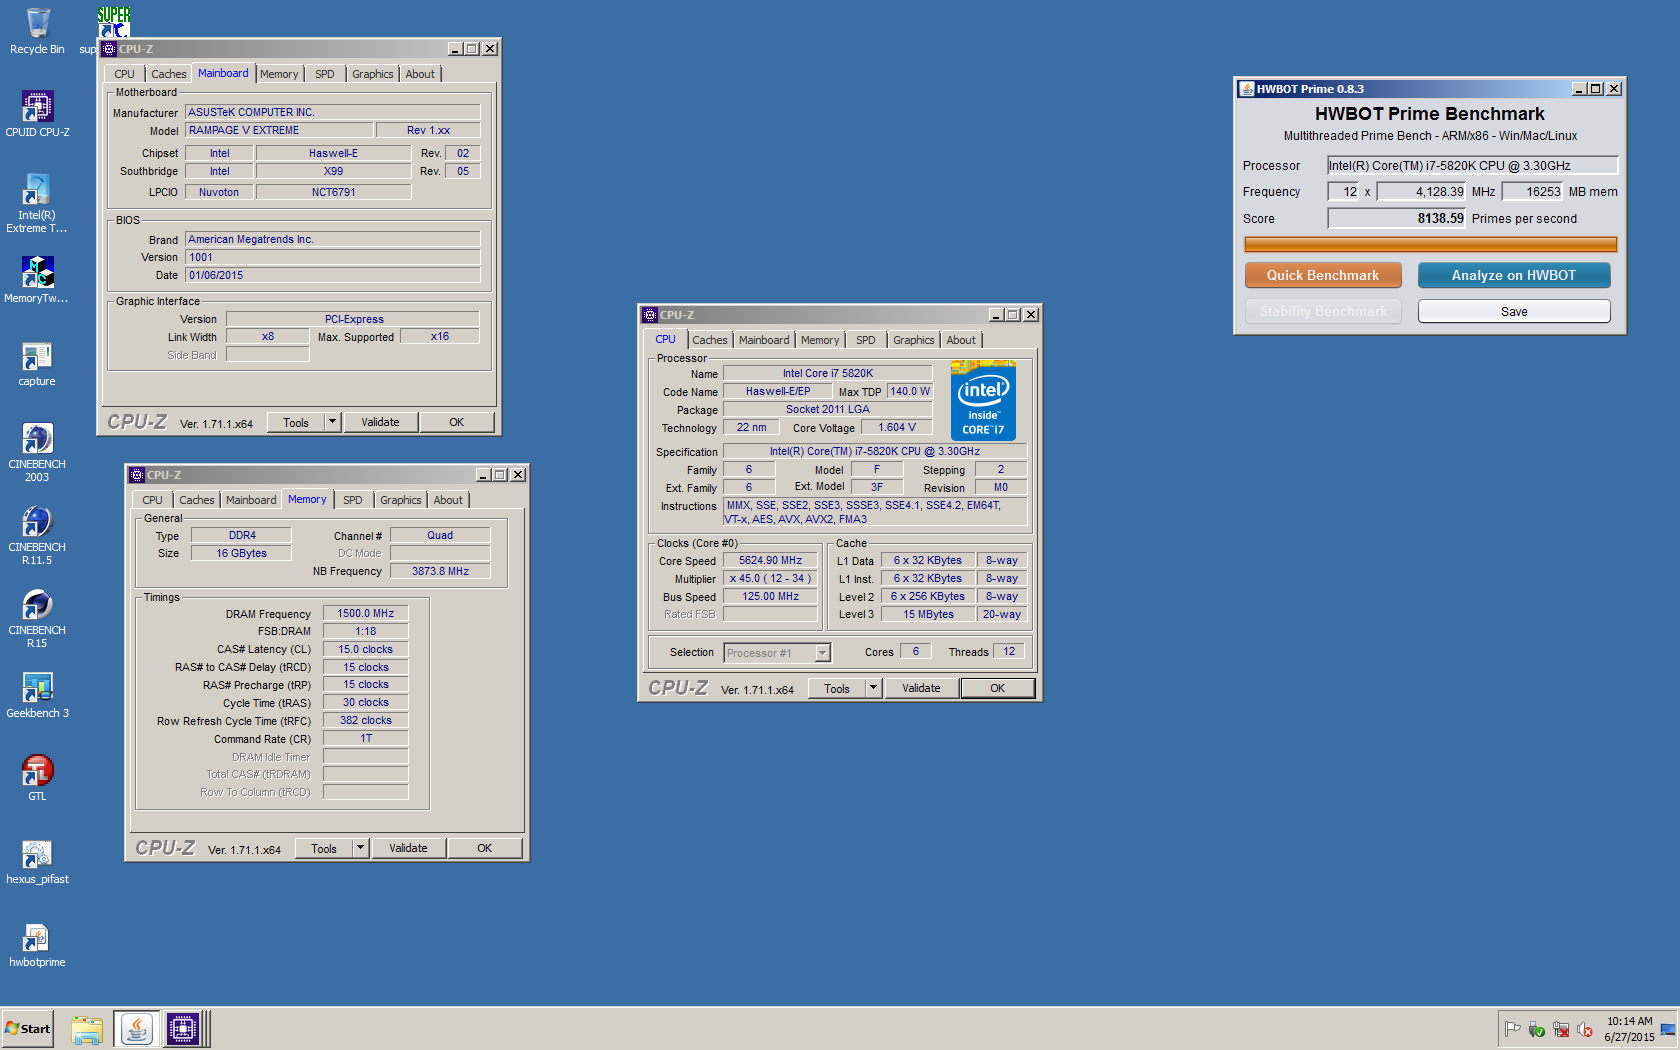The image size is (1680, 1050).
Task: Click the Intel inside Core i7 logo
Action: coord(983,401)
